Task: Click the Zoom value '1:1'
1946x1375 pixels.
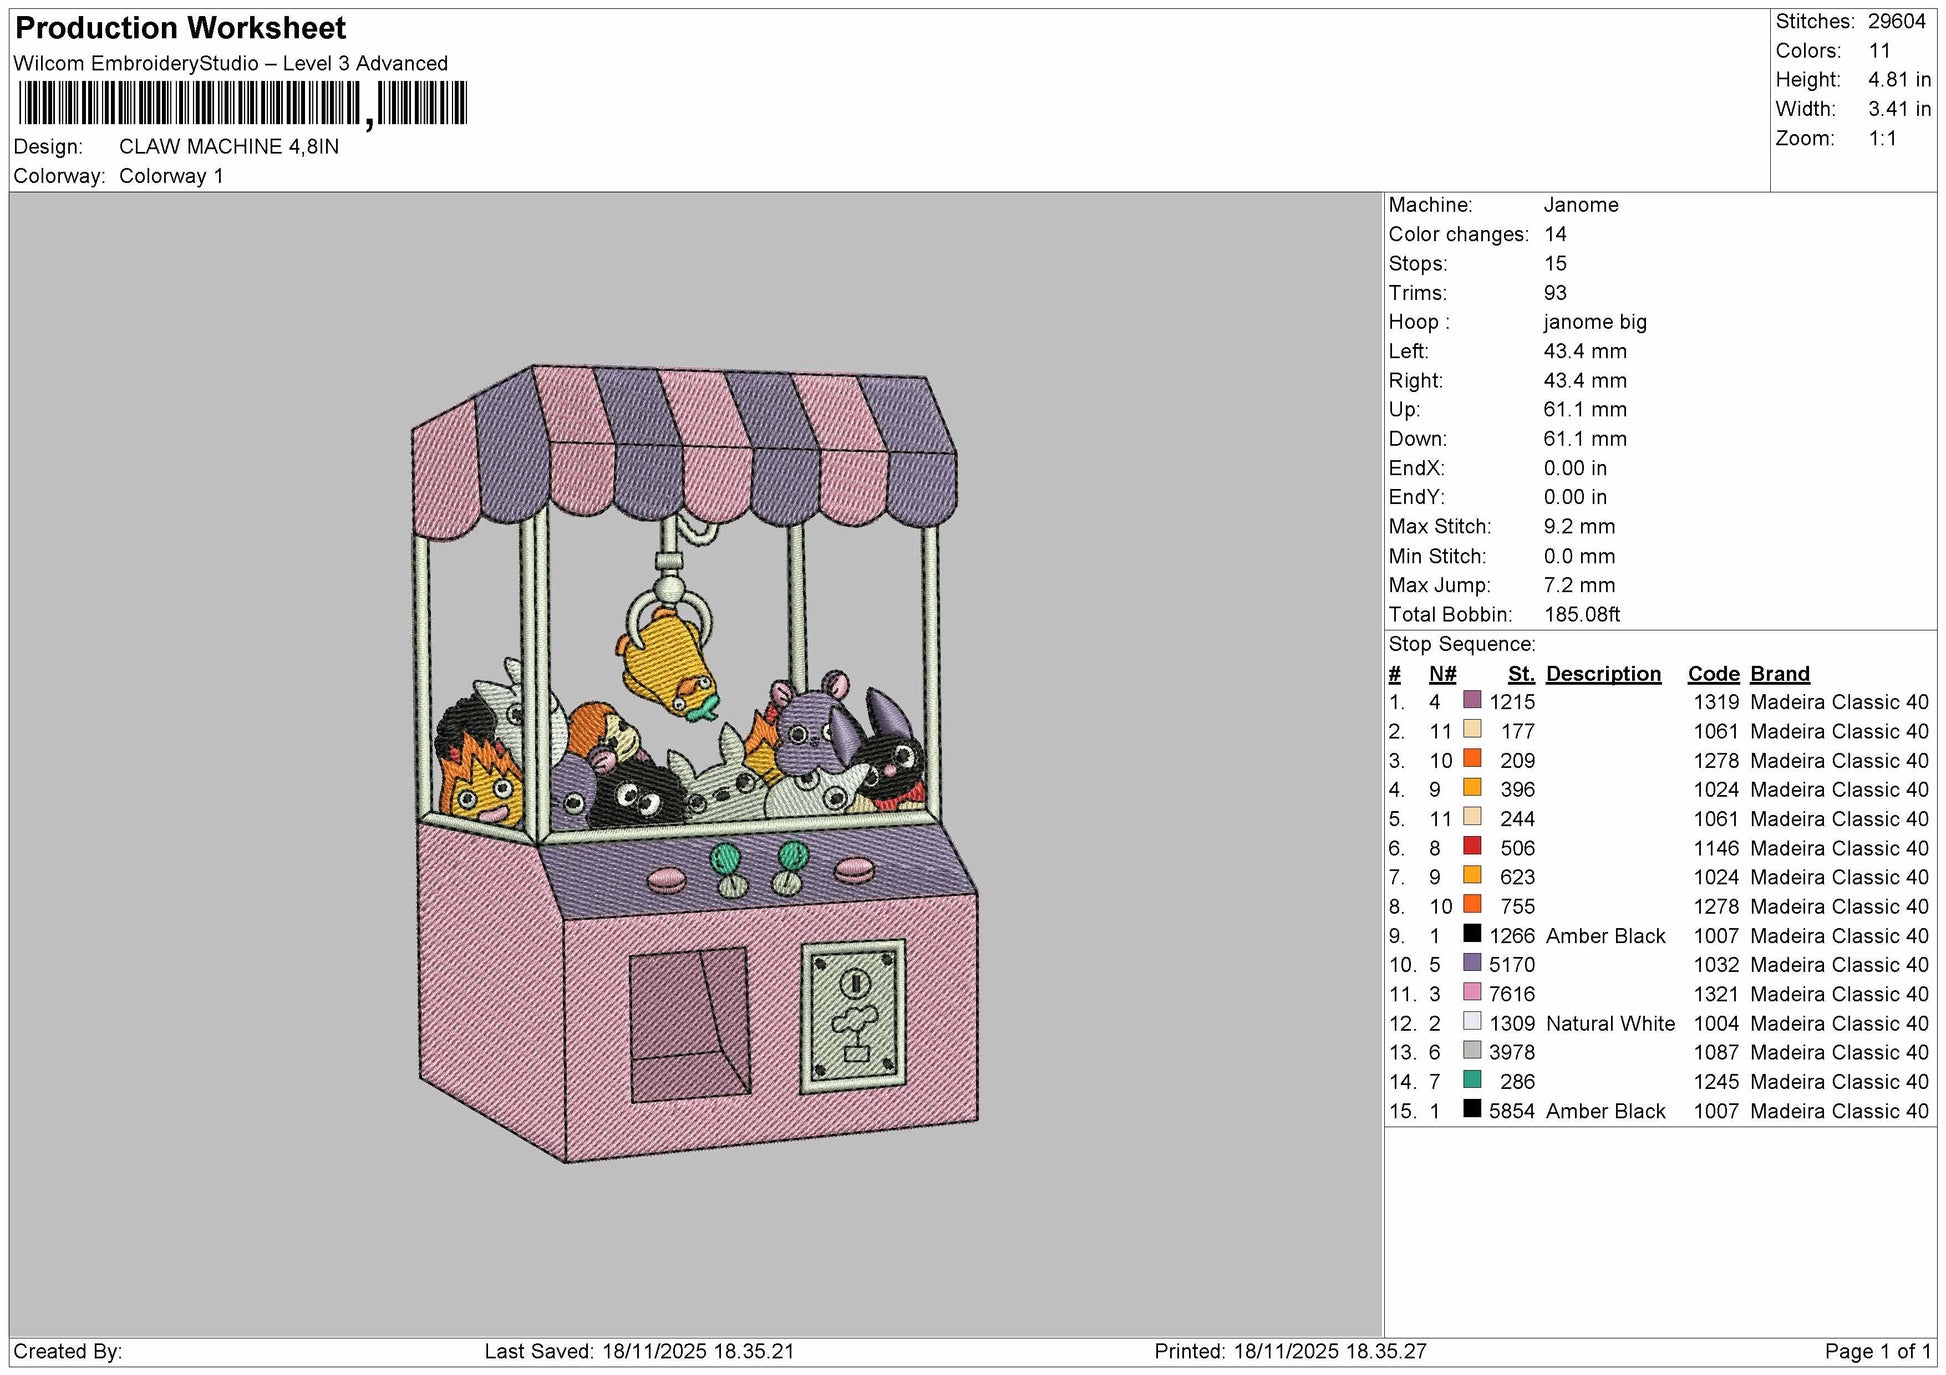Action: (1883, 138)
